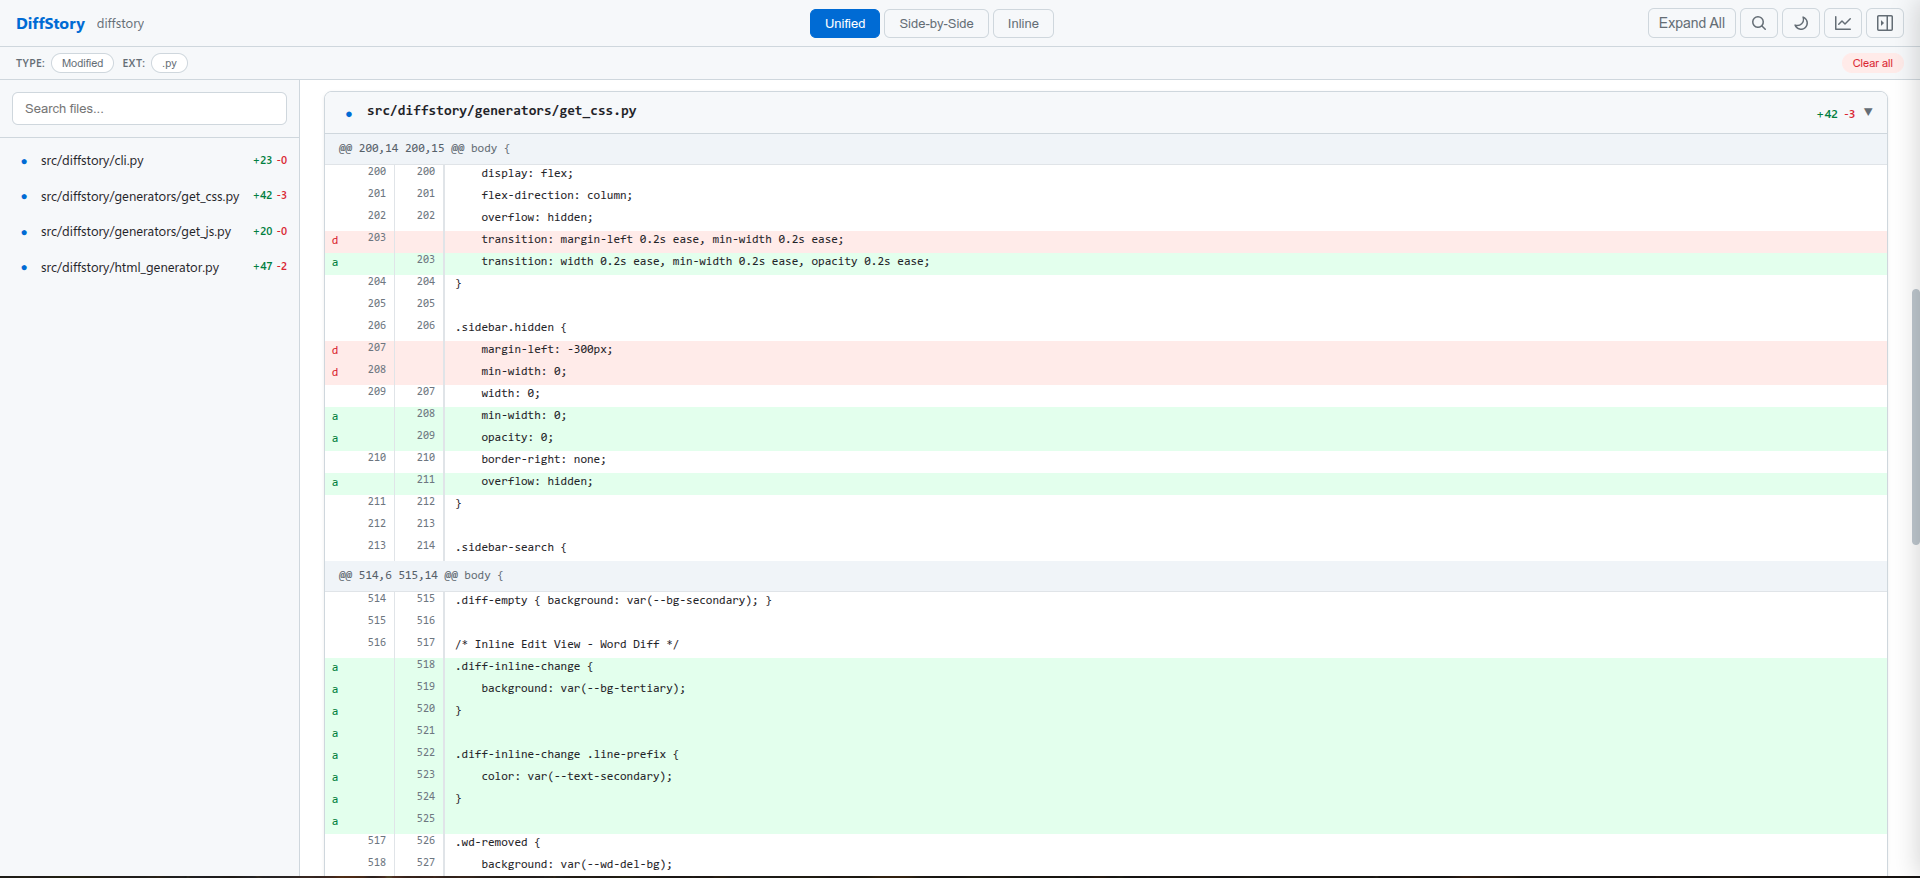Toggle dark mode with moon icon

(1800, 23)
